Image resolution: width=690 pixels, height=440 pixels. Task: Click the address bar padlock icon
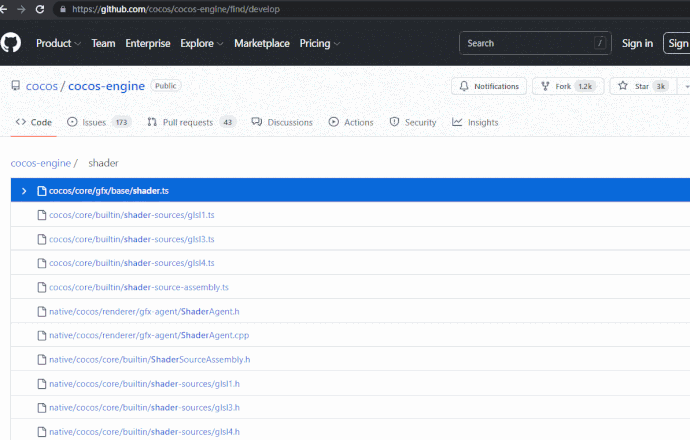point(63,9)
